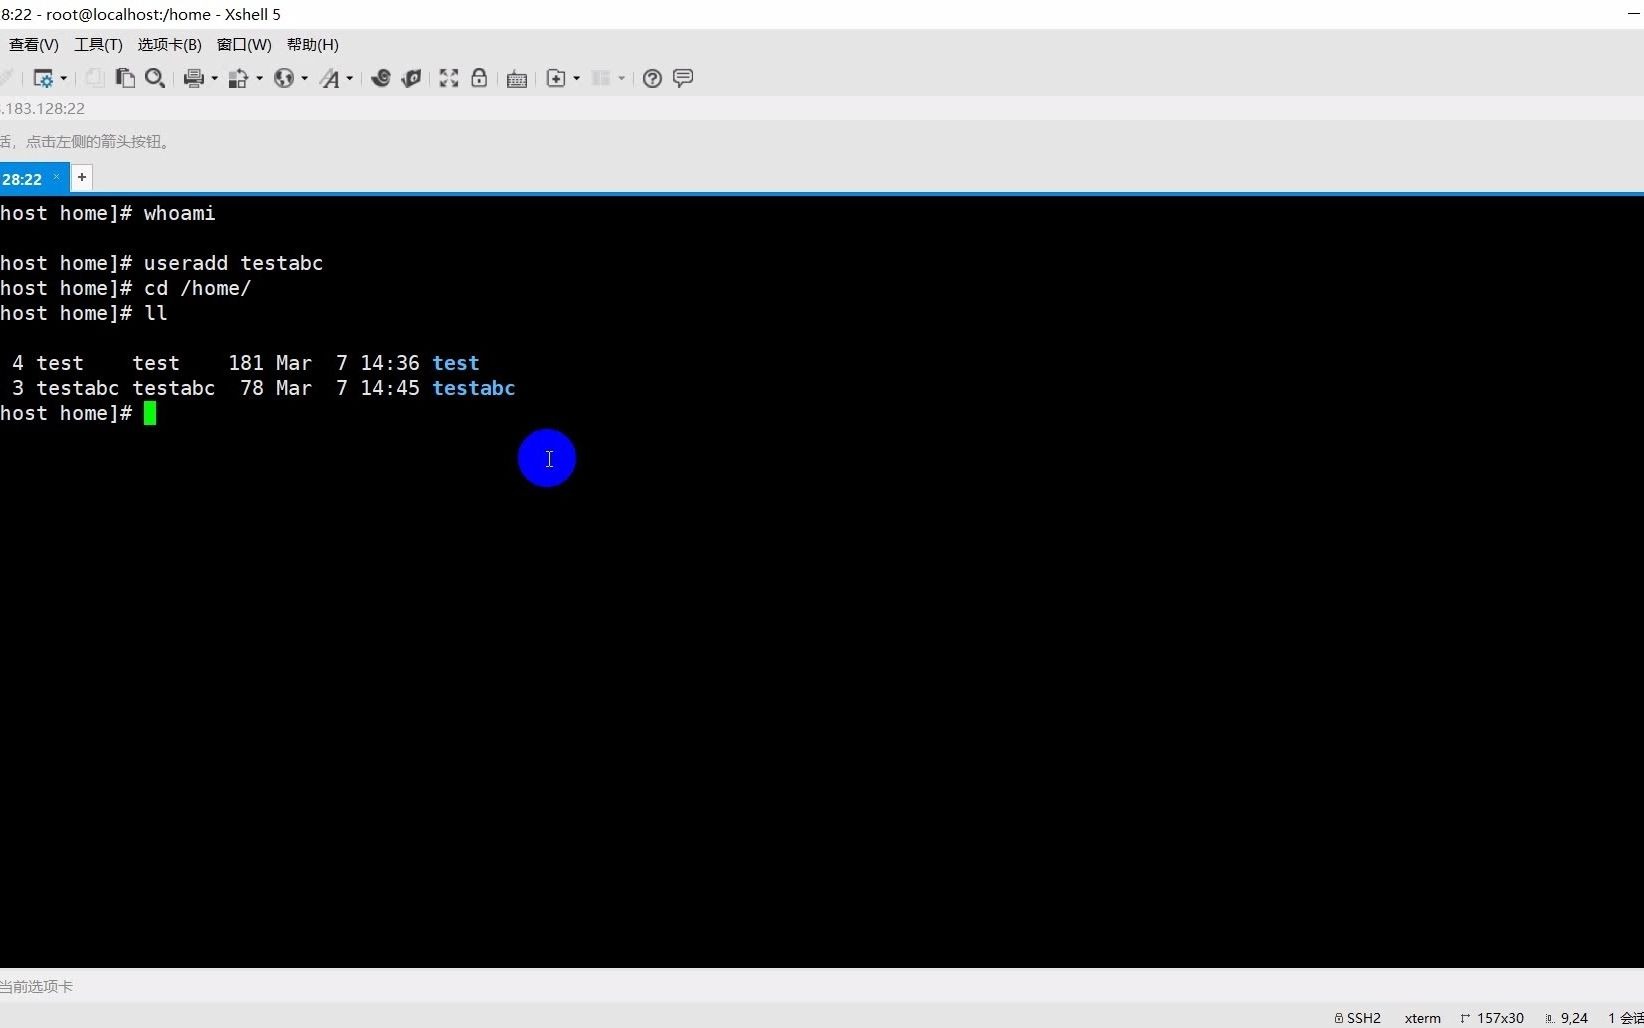The height and width of the screenshot is (1028, 1644).
Task: Open the 选项卡(B) menu
Action: 169,44
